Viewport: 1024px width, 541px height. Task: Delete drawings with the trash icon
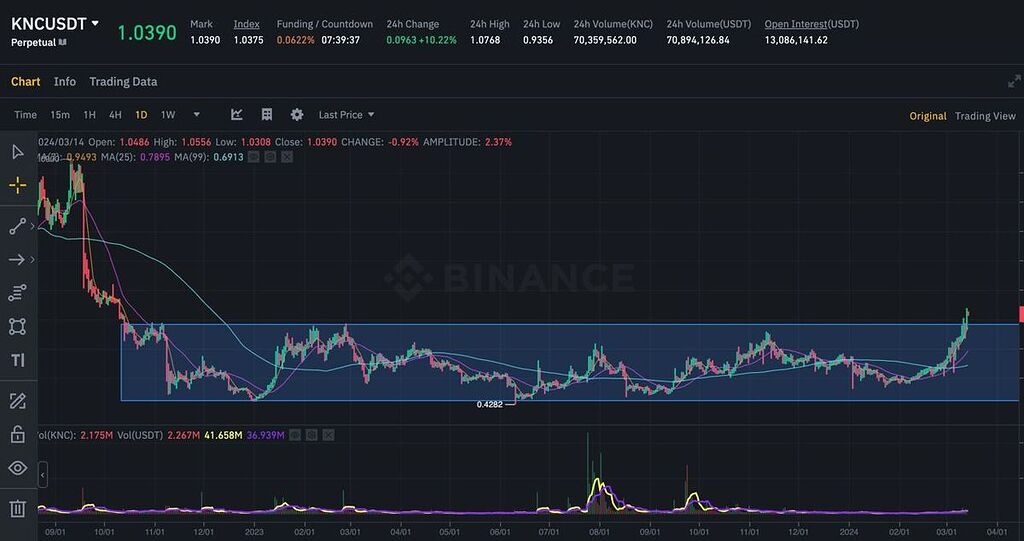(18, 508)
